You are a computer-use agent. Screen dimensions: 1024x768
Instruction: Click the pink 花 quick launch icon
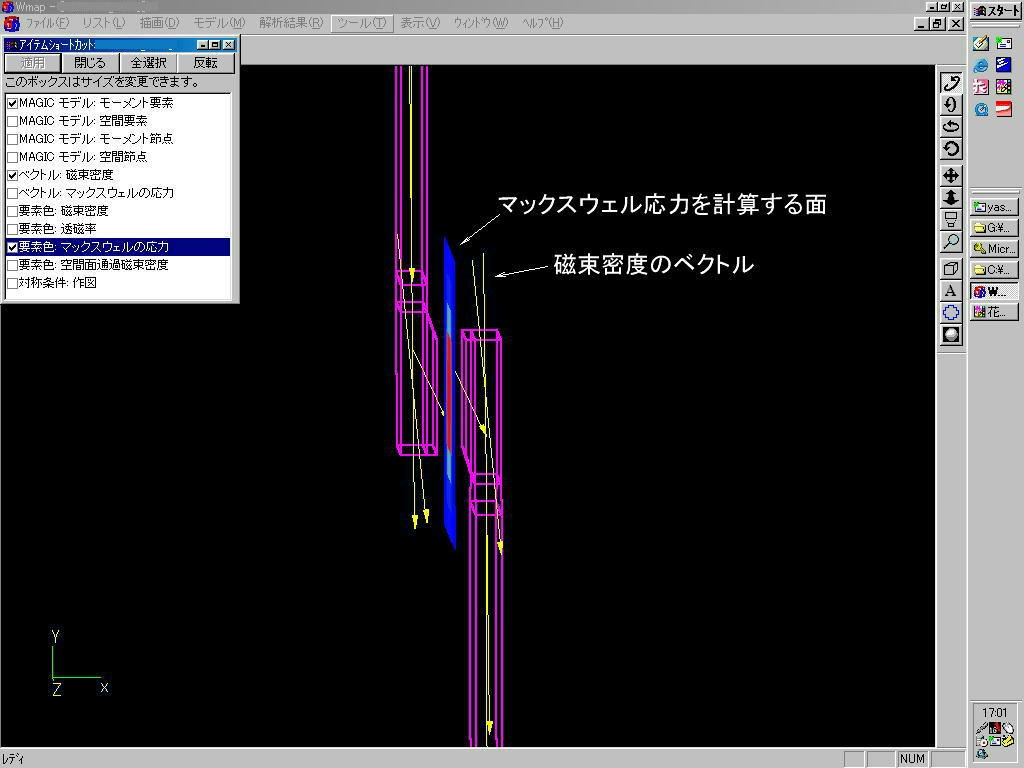pos(980,87)
